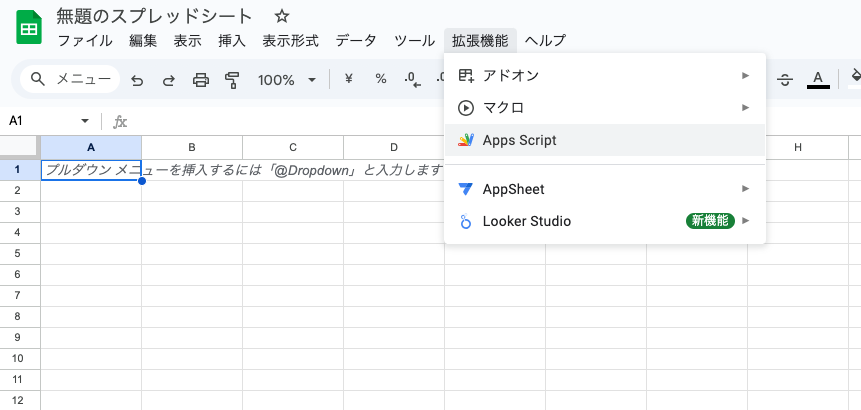Select column B header

coord(192,148)
